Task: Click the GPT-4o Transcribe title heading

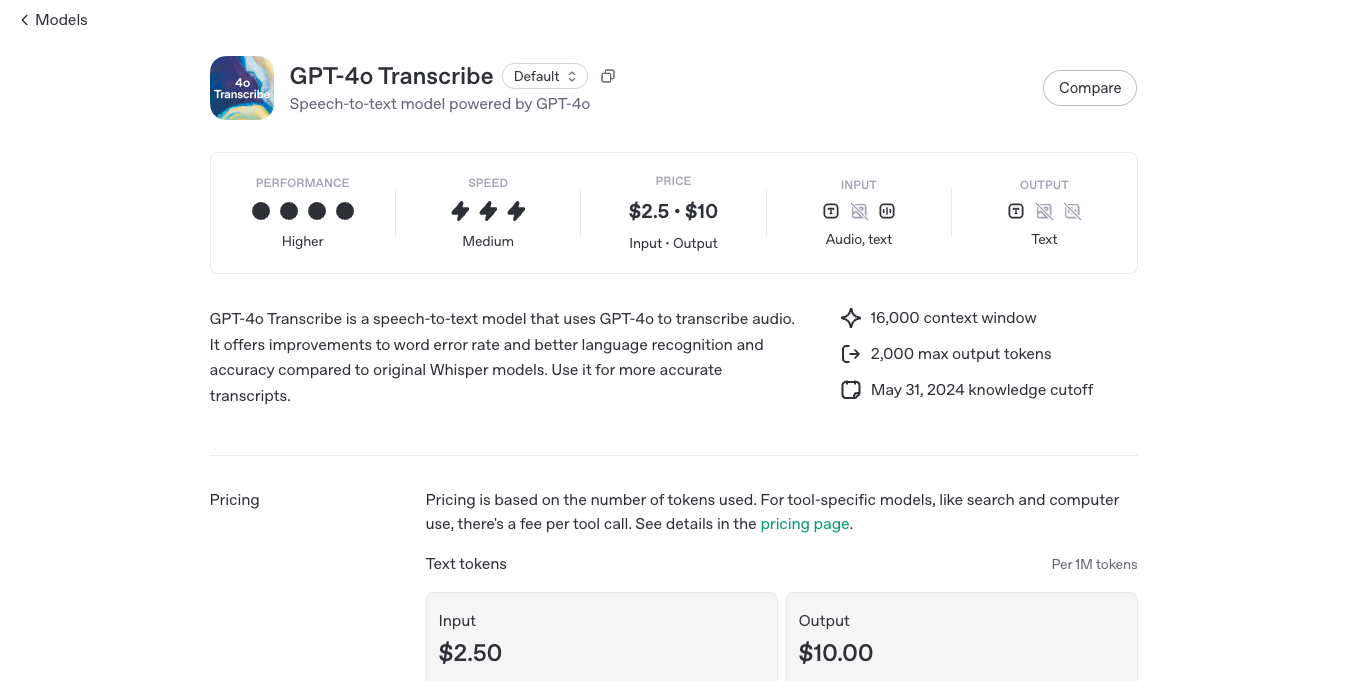Action: tap(391, 76)
